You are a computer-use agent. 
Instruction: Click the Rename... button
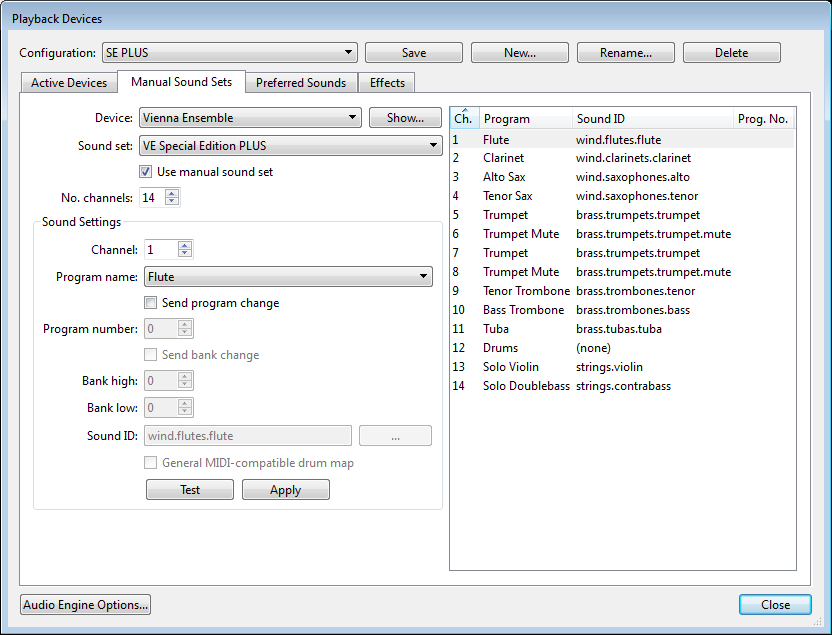click(626, 53)
